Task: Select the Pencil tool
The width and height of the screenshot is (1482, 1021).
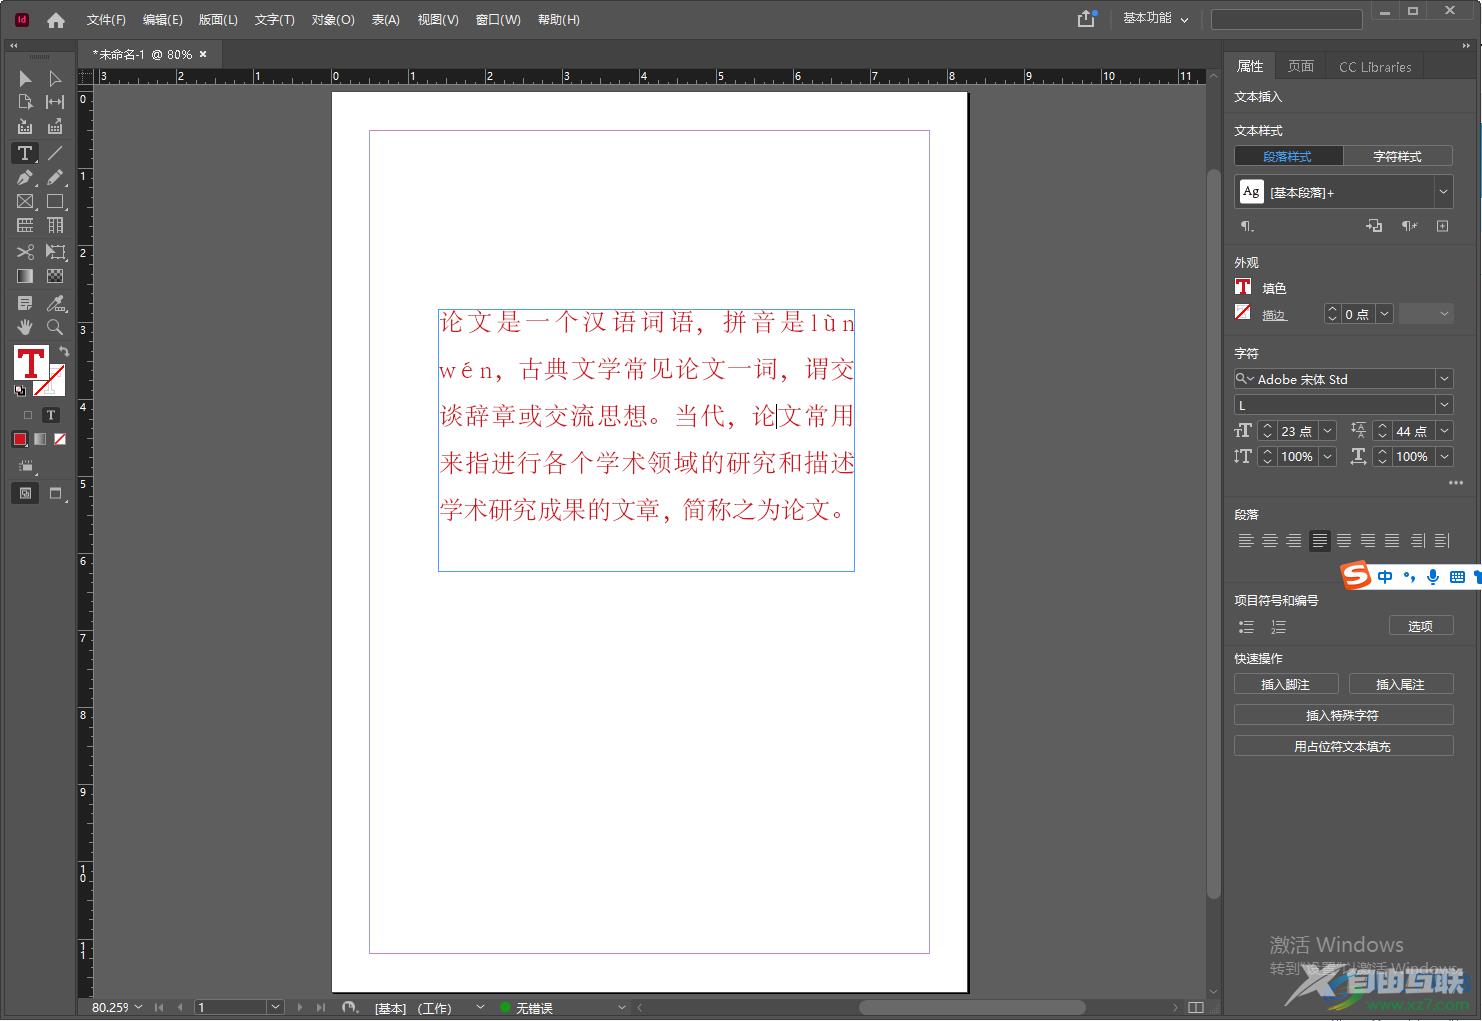Action: point(55,178)
